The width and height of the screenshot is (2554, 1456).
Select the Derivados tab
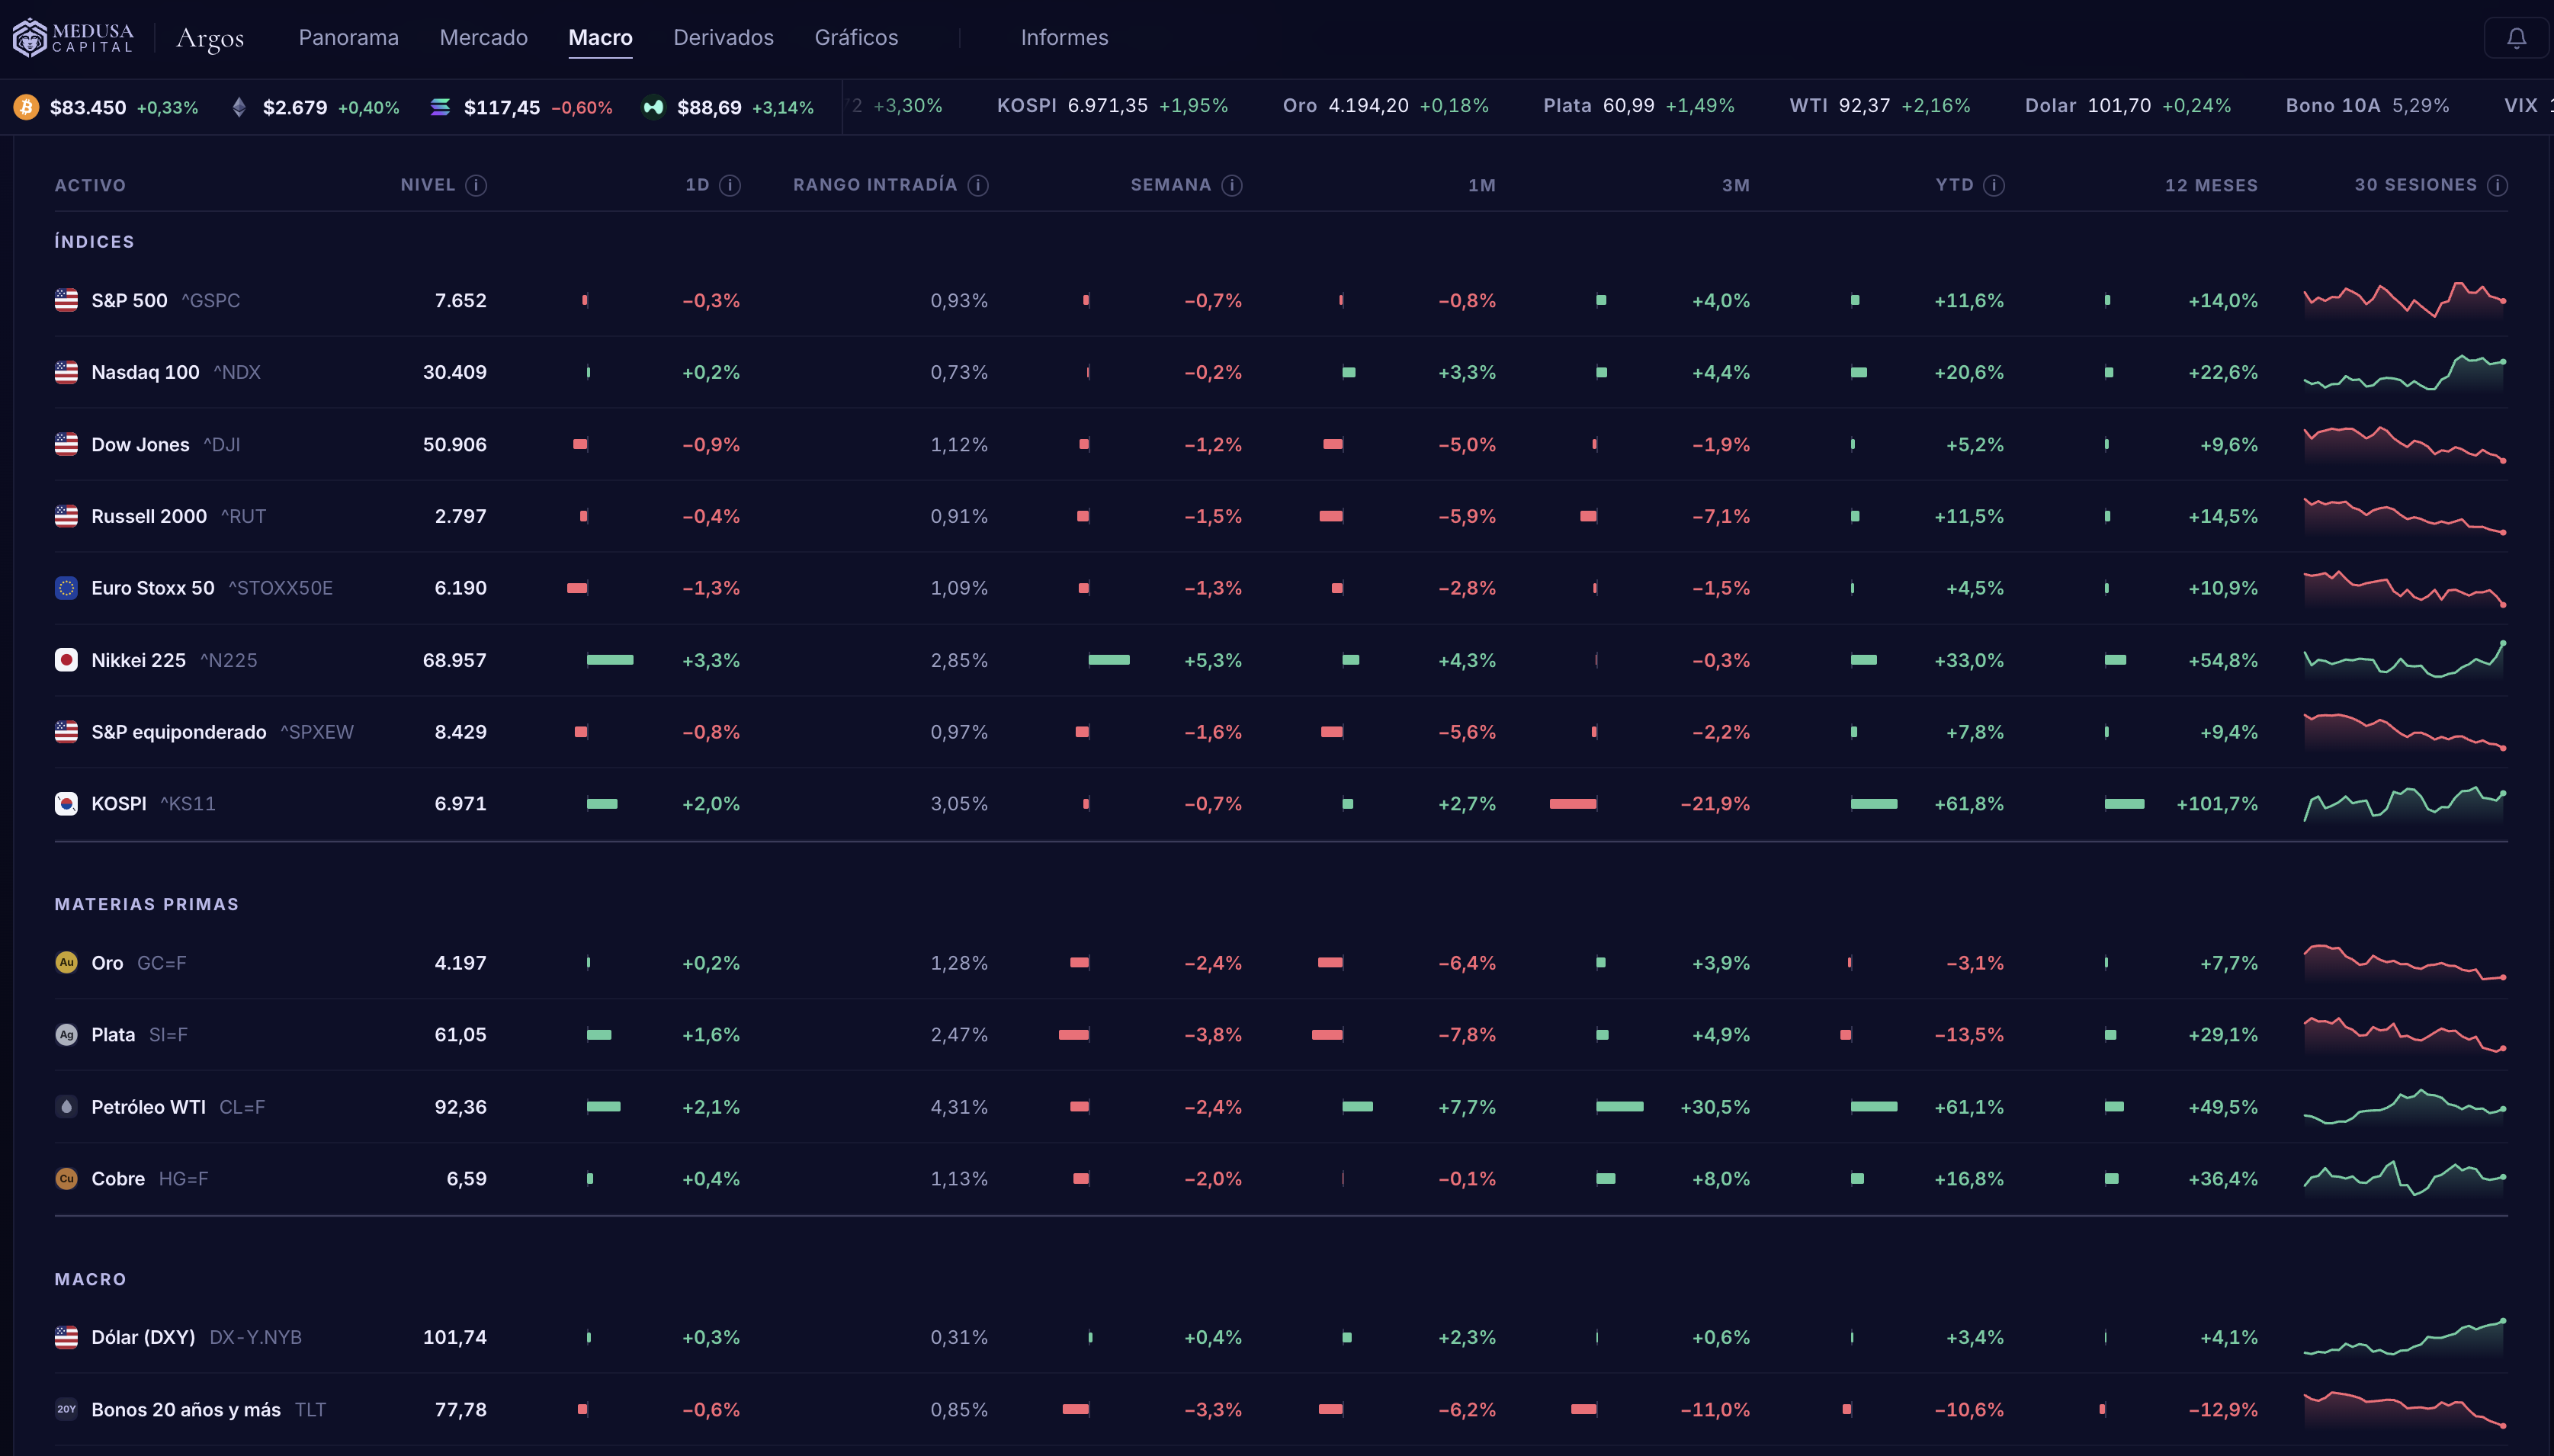pyautogui.click(x=723, y=38)
